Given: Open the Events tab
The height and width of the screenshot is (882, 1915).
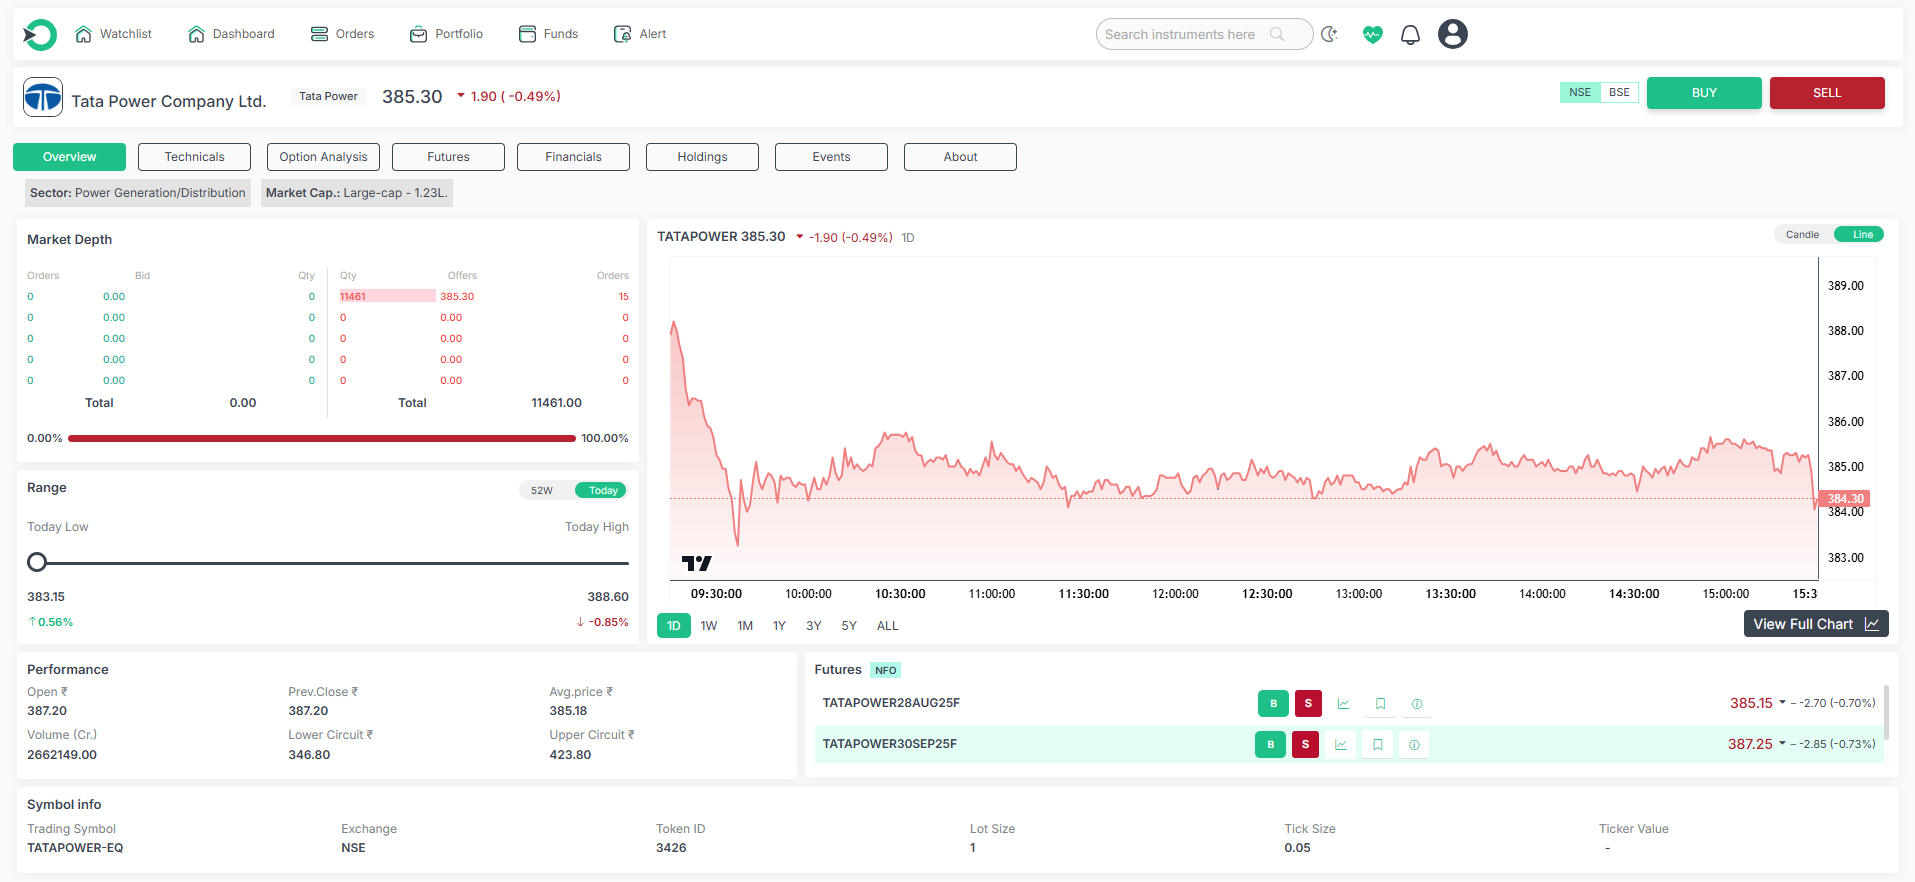Looking at the screenshot, I should point(831,157).
